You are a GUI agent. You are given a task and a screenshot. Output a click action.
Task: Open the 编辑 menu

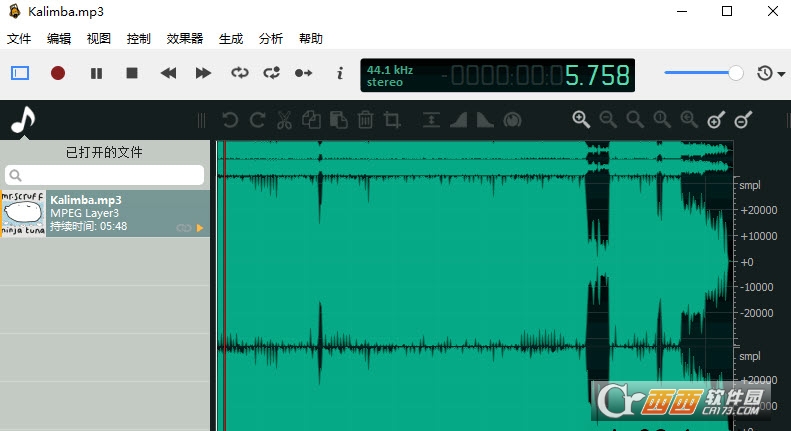[x=59, y=39]
